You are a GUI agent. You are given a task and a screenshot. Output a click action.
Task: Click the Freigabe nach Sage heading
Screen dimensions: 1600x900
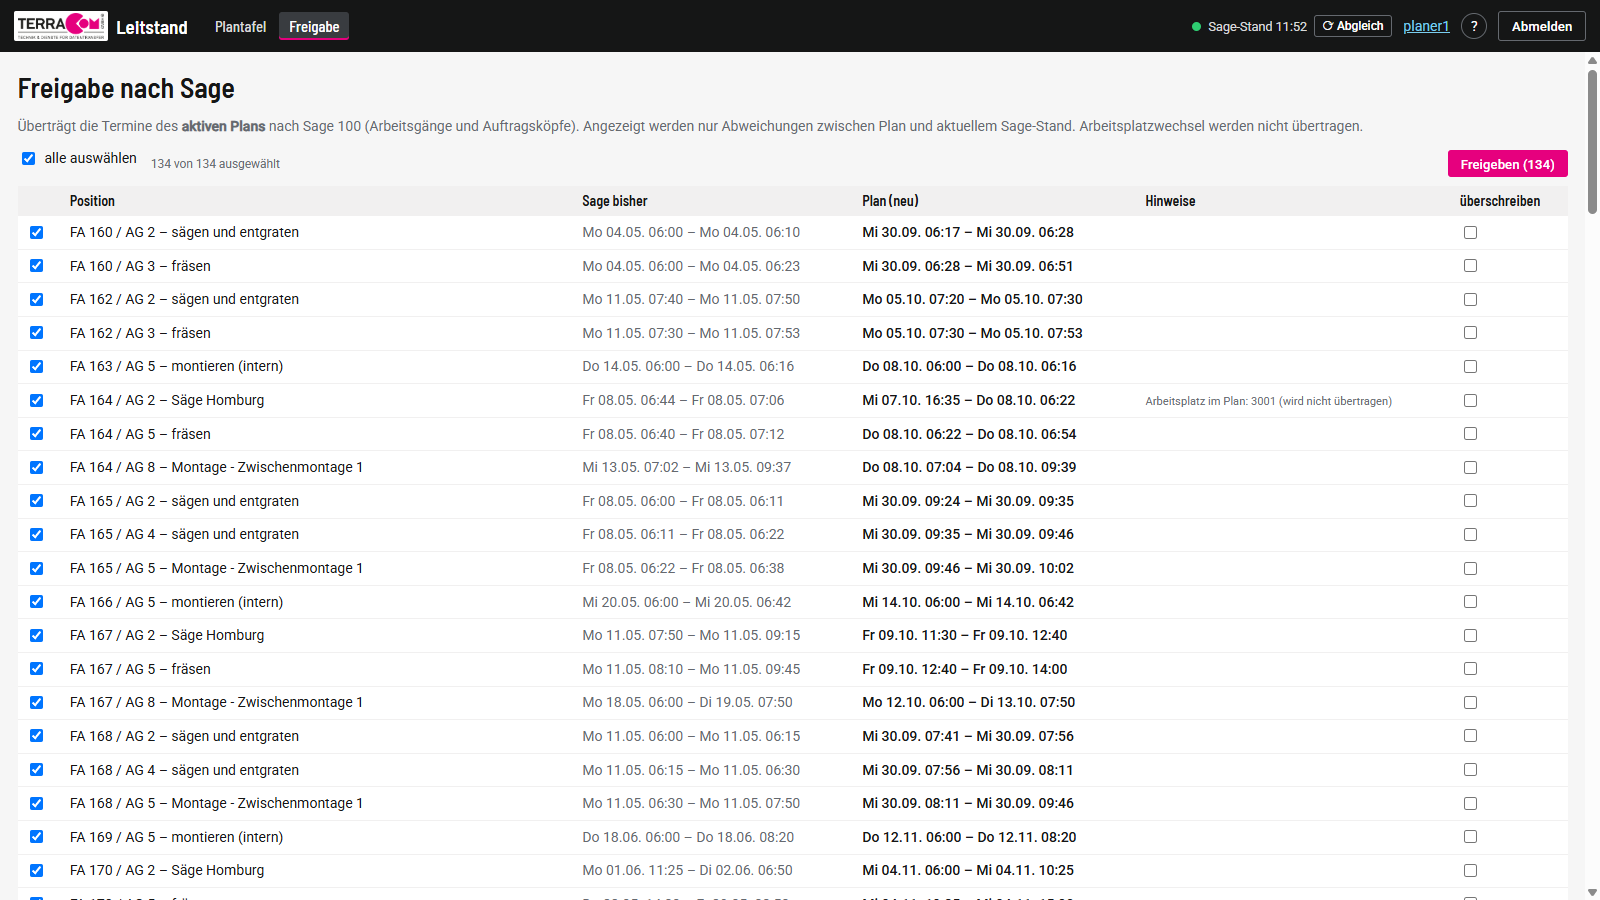126,89
